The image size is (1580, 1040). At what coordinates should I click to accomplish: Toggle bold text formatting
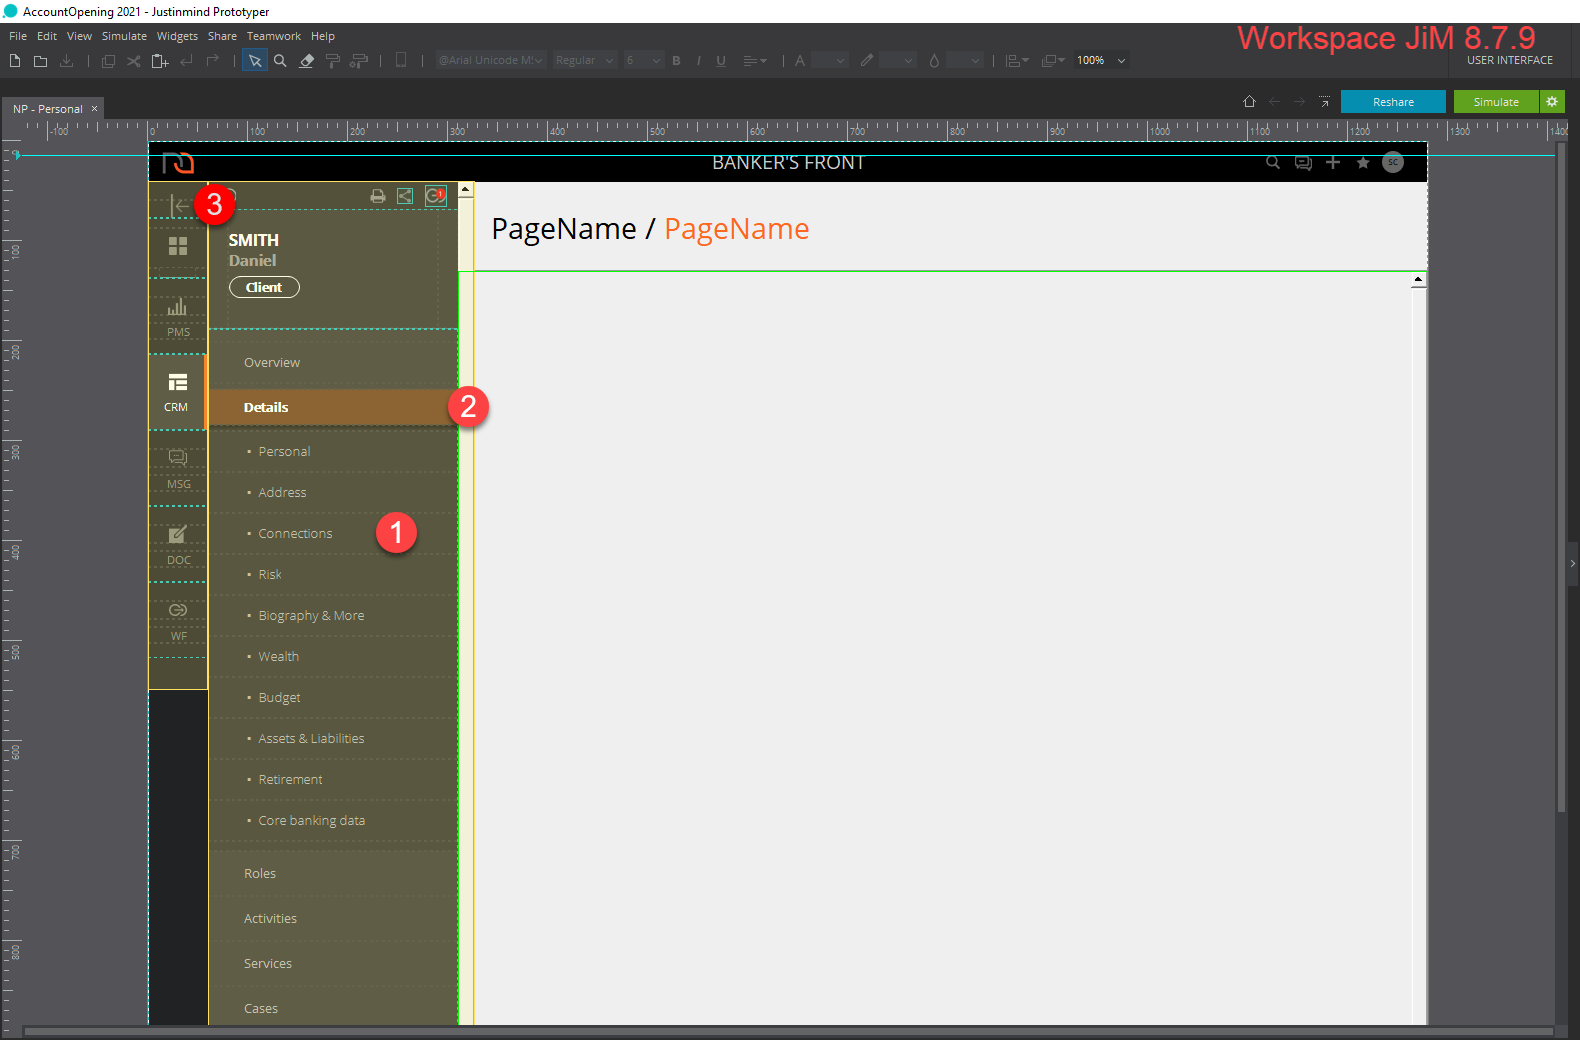point(677,61)
